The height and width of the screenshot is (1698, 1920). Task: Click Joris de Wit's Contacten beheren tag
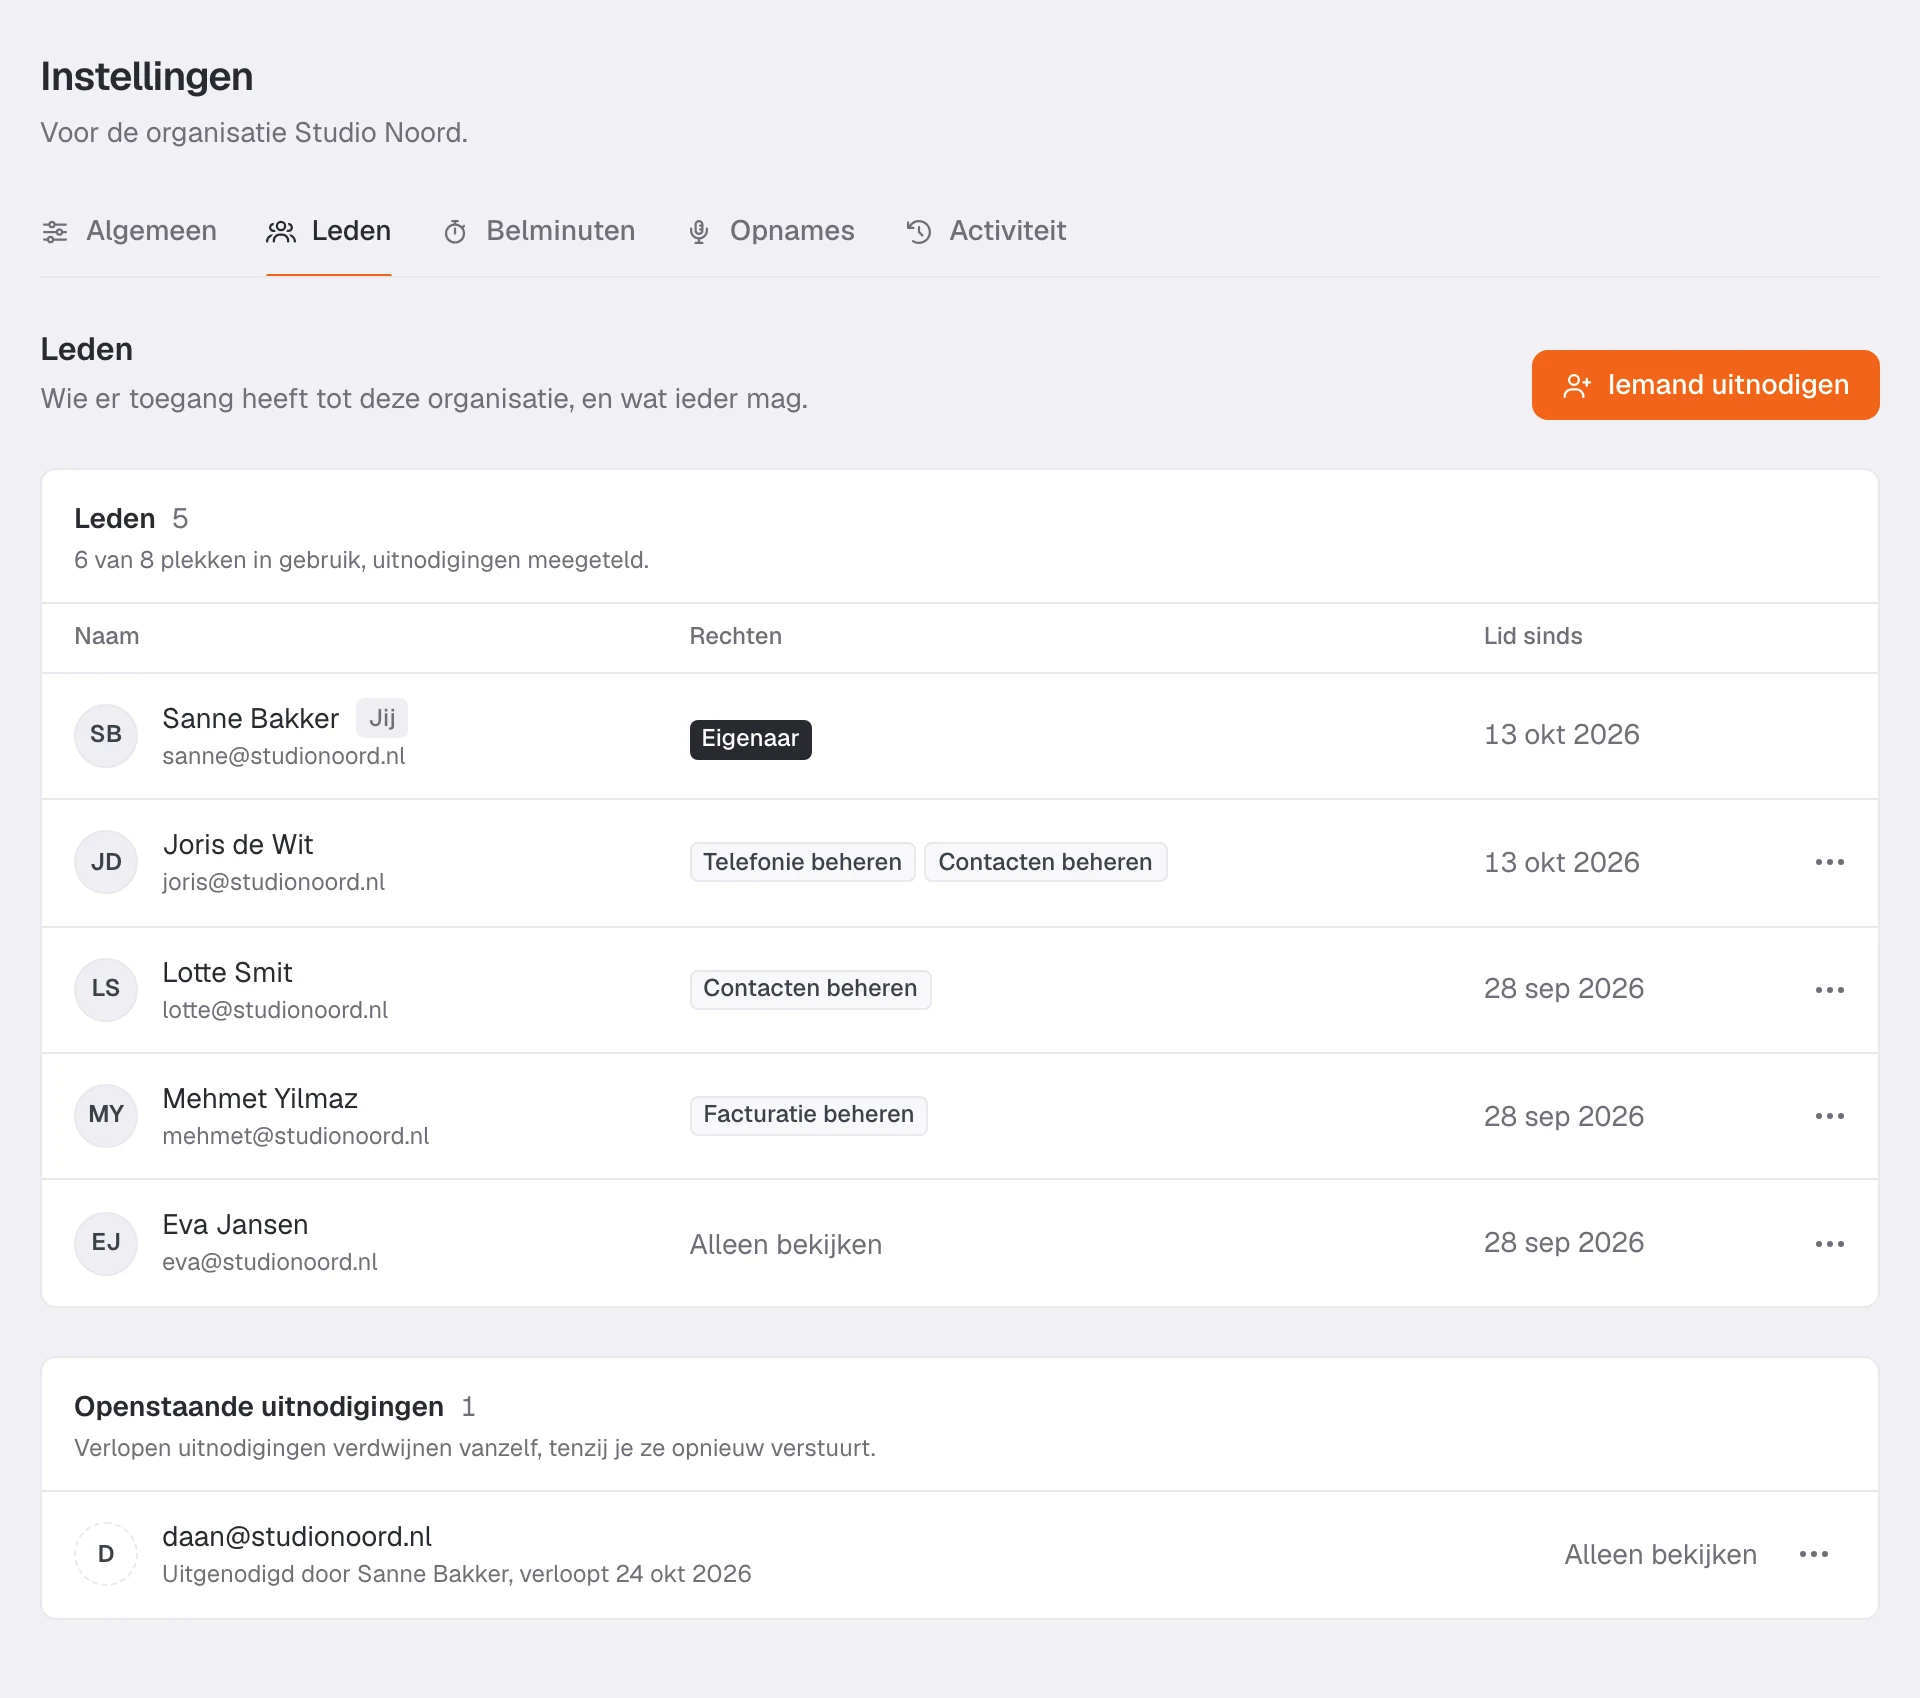1046,862
